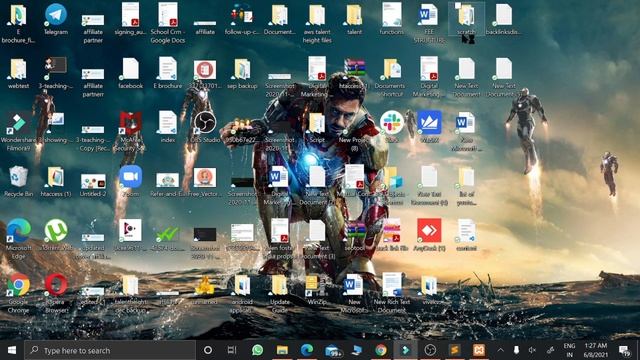The width and height of the screenshot is (640, 360).
Task: Open XAMPP from the taskbar
Action: (479, 350)
